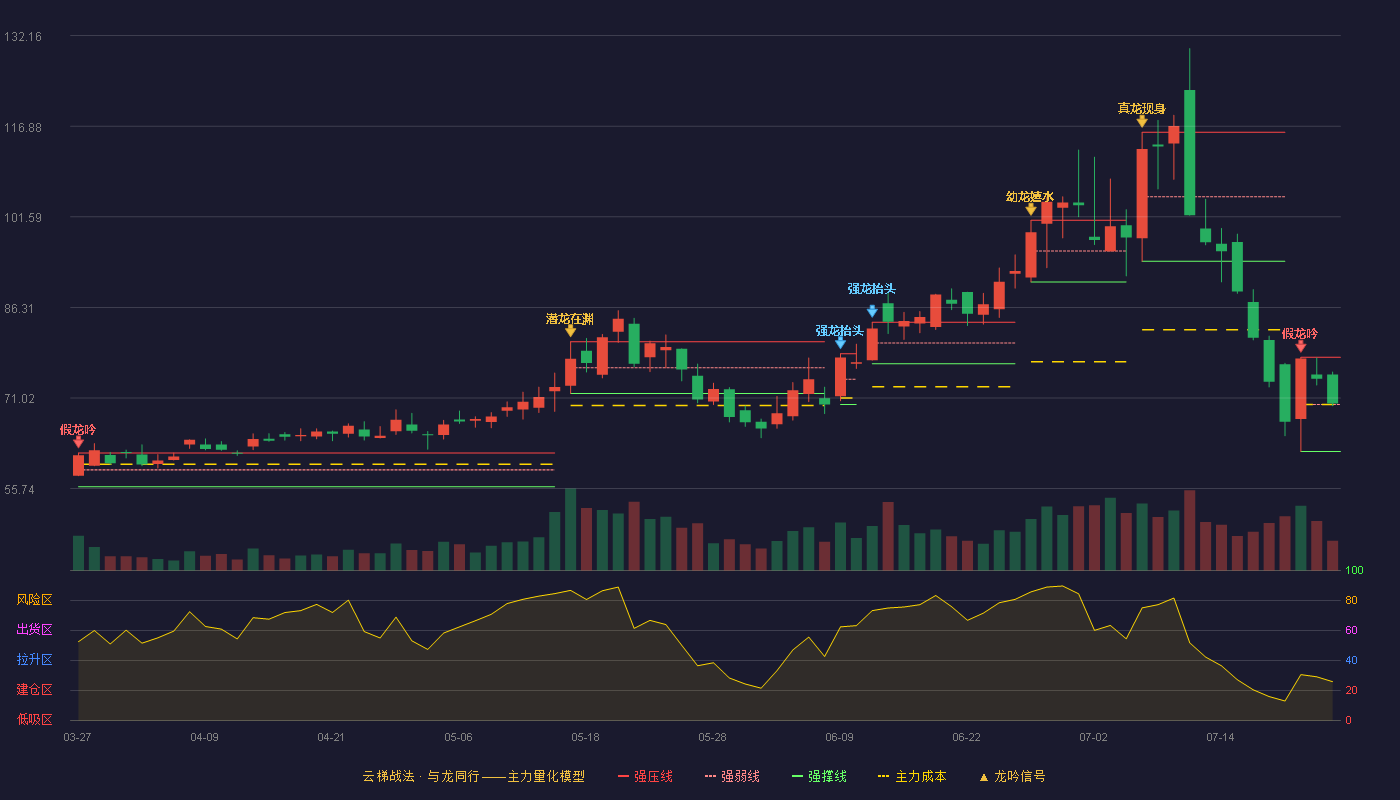Click the 116.88 price axis label

23,127
